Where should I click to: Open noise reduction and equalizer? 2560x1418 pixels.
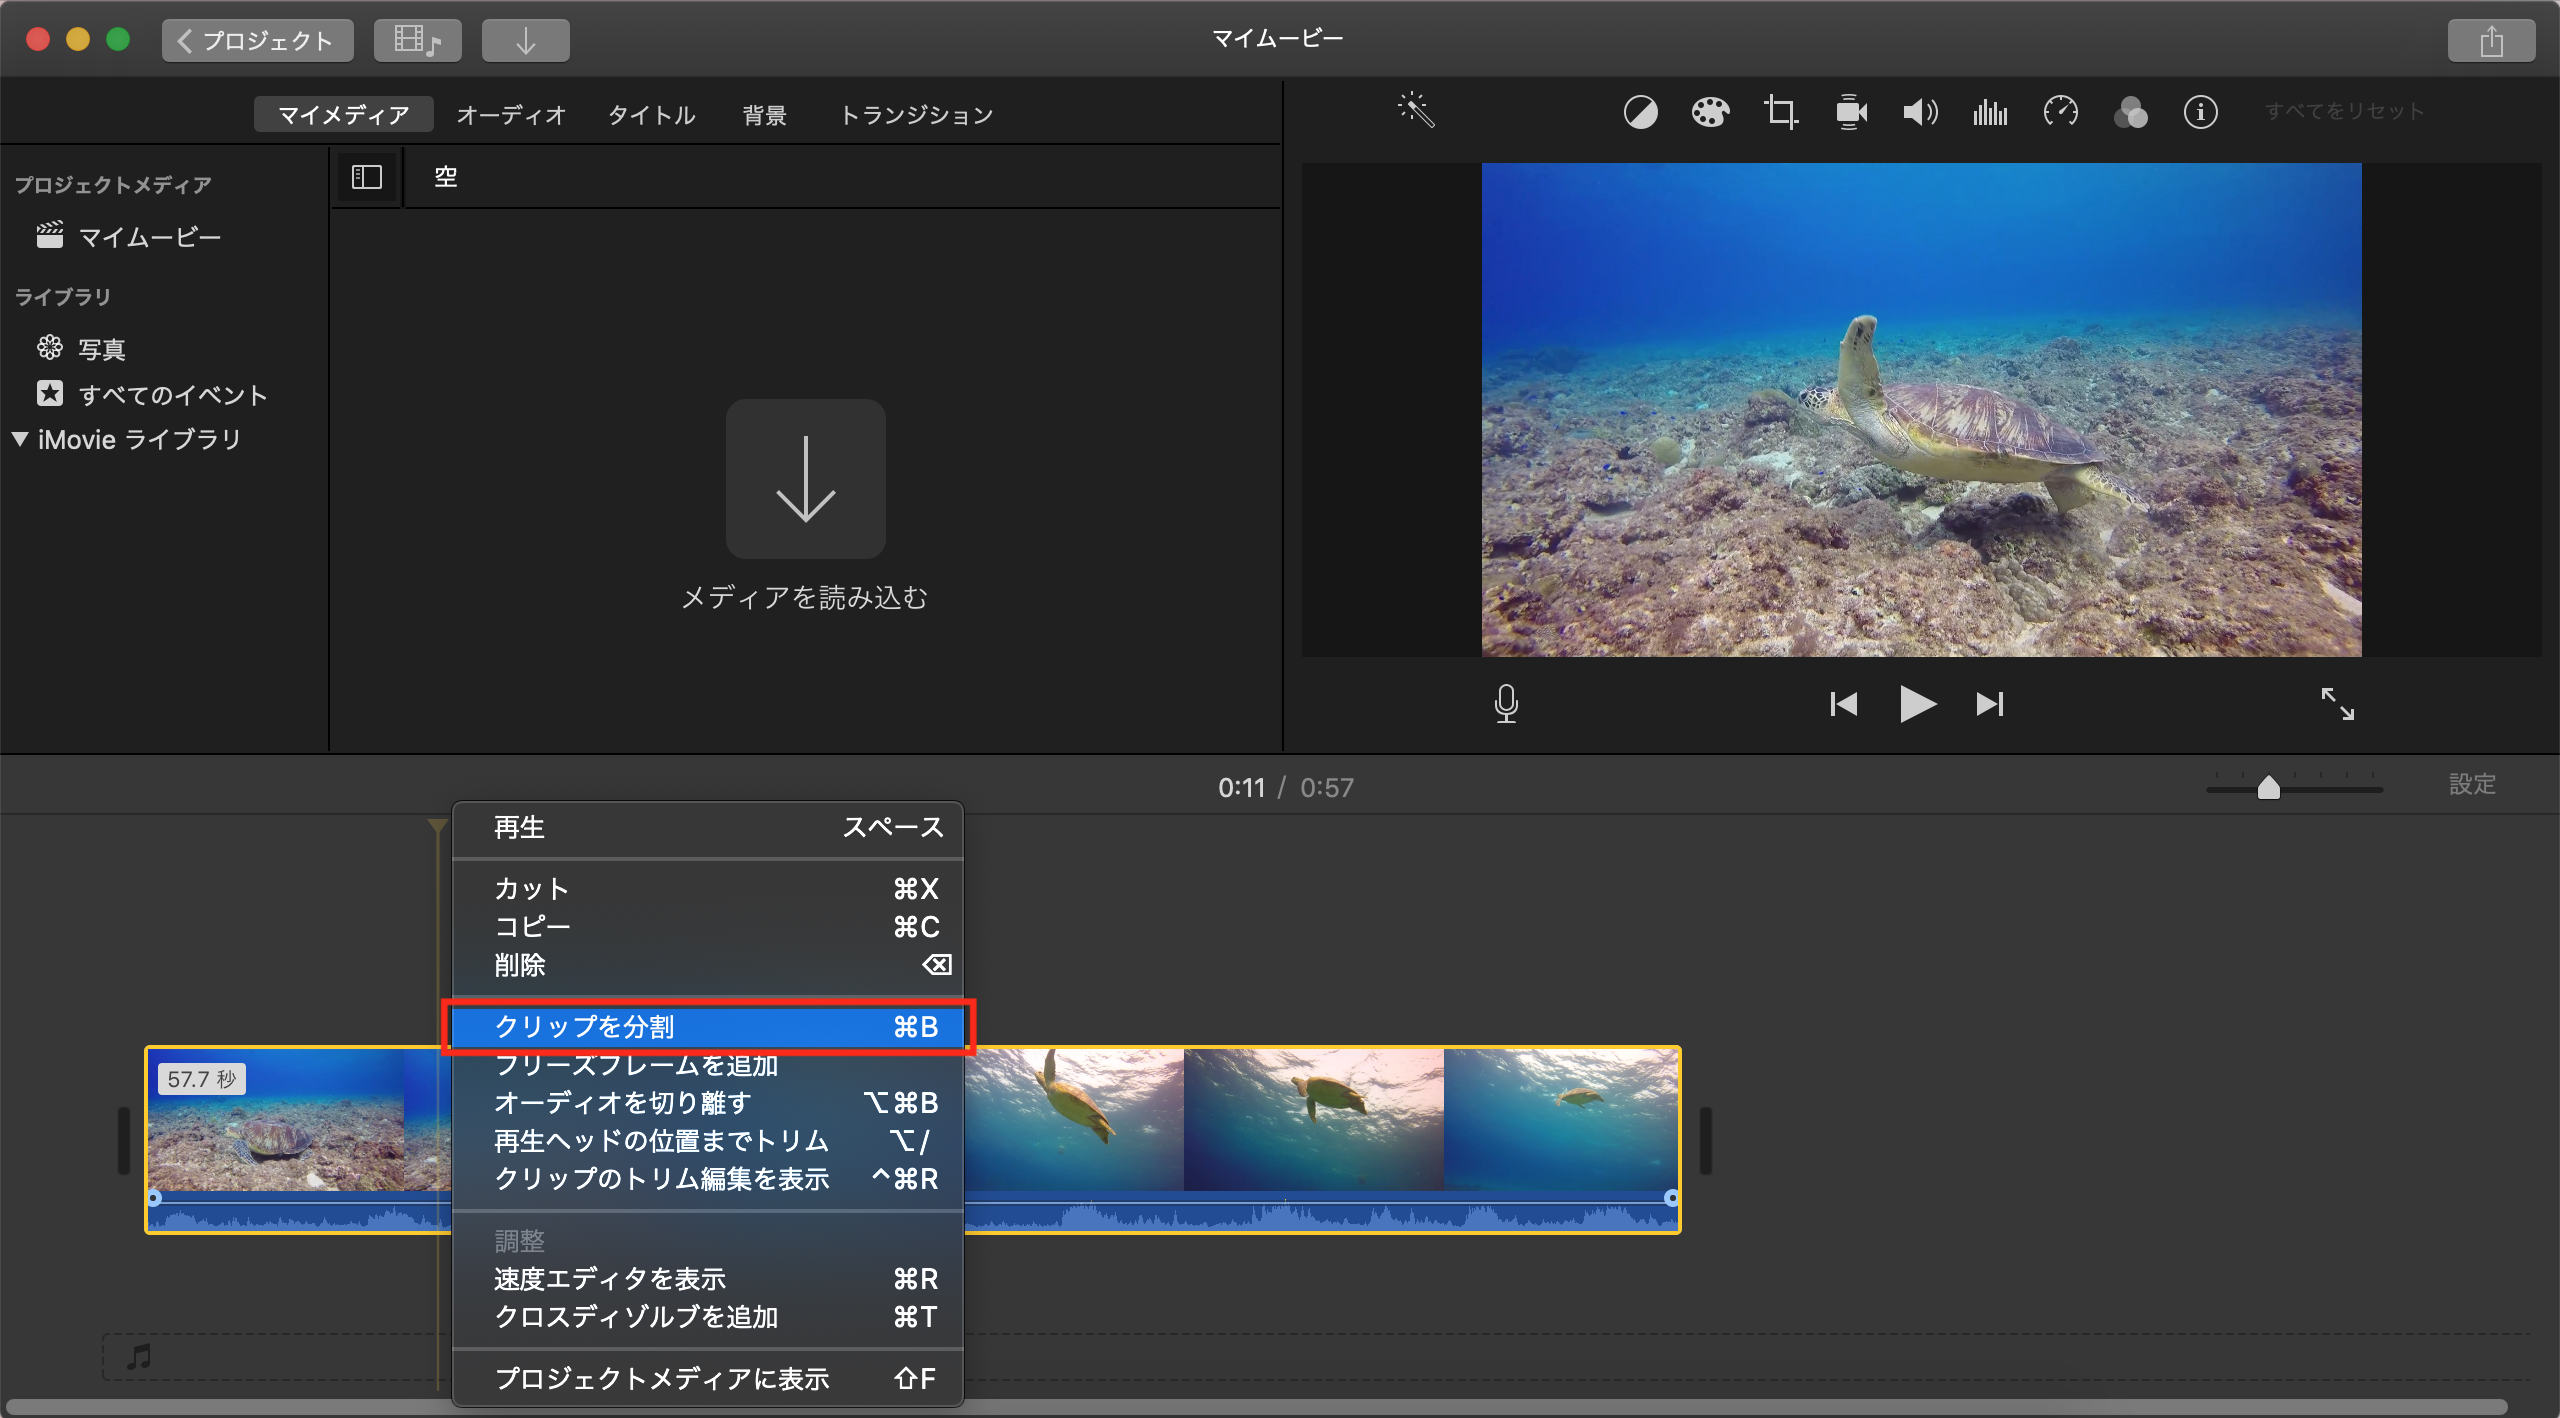[x=1990, y=112]
